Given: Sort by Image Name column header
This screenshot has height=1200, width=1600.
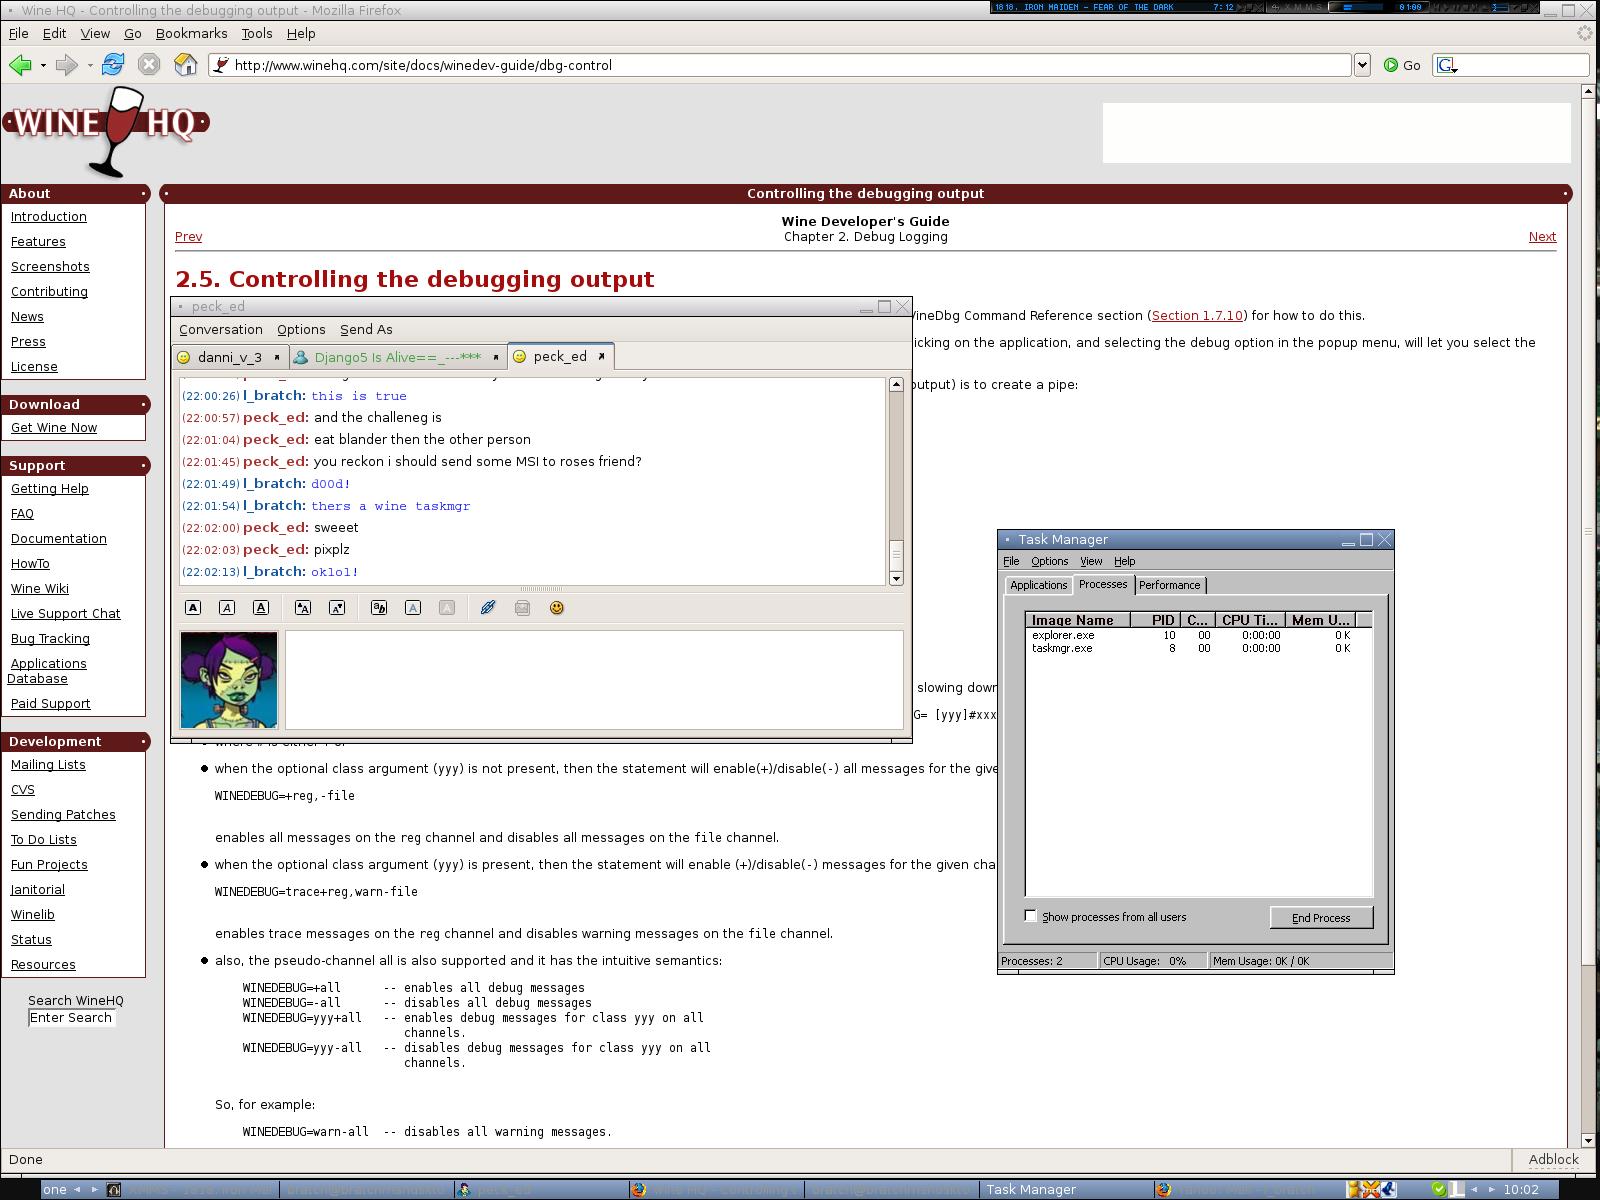Looking at the screenshot, I should [x=1079, y=620].
